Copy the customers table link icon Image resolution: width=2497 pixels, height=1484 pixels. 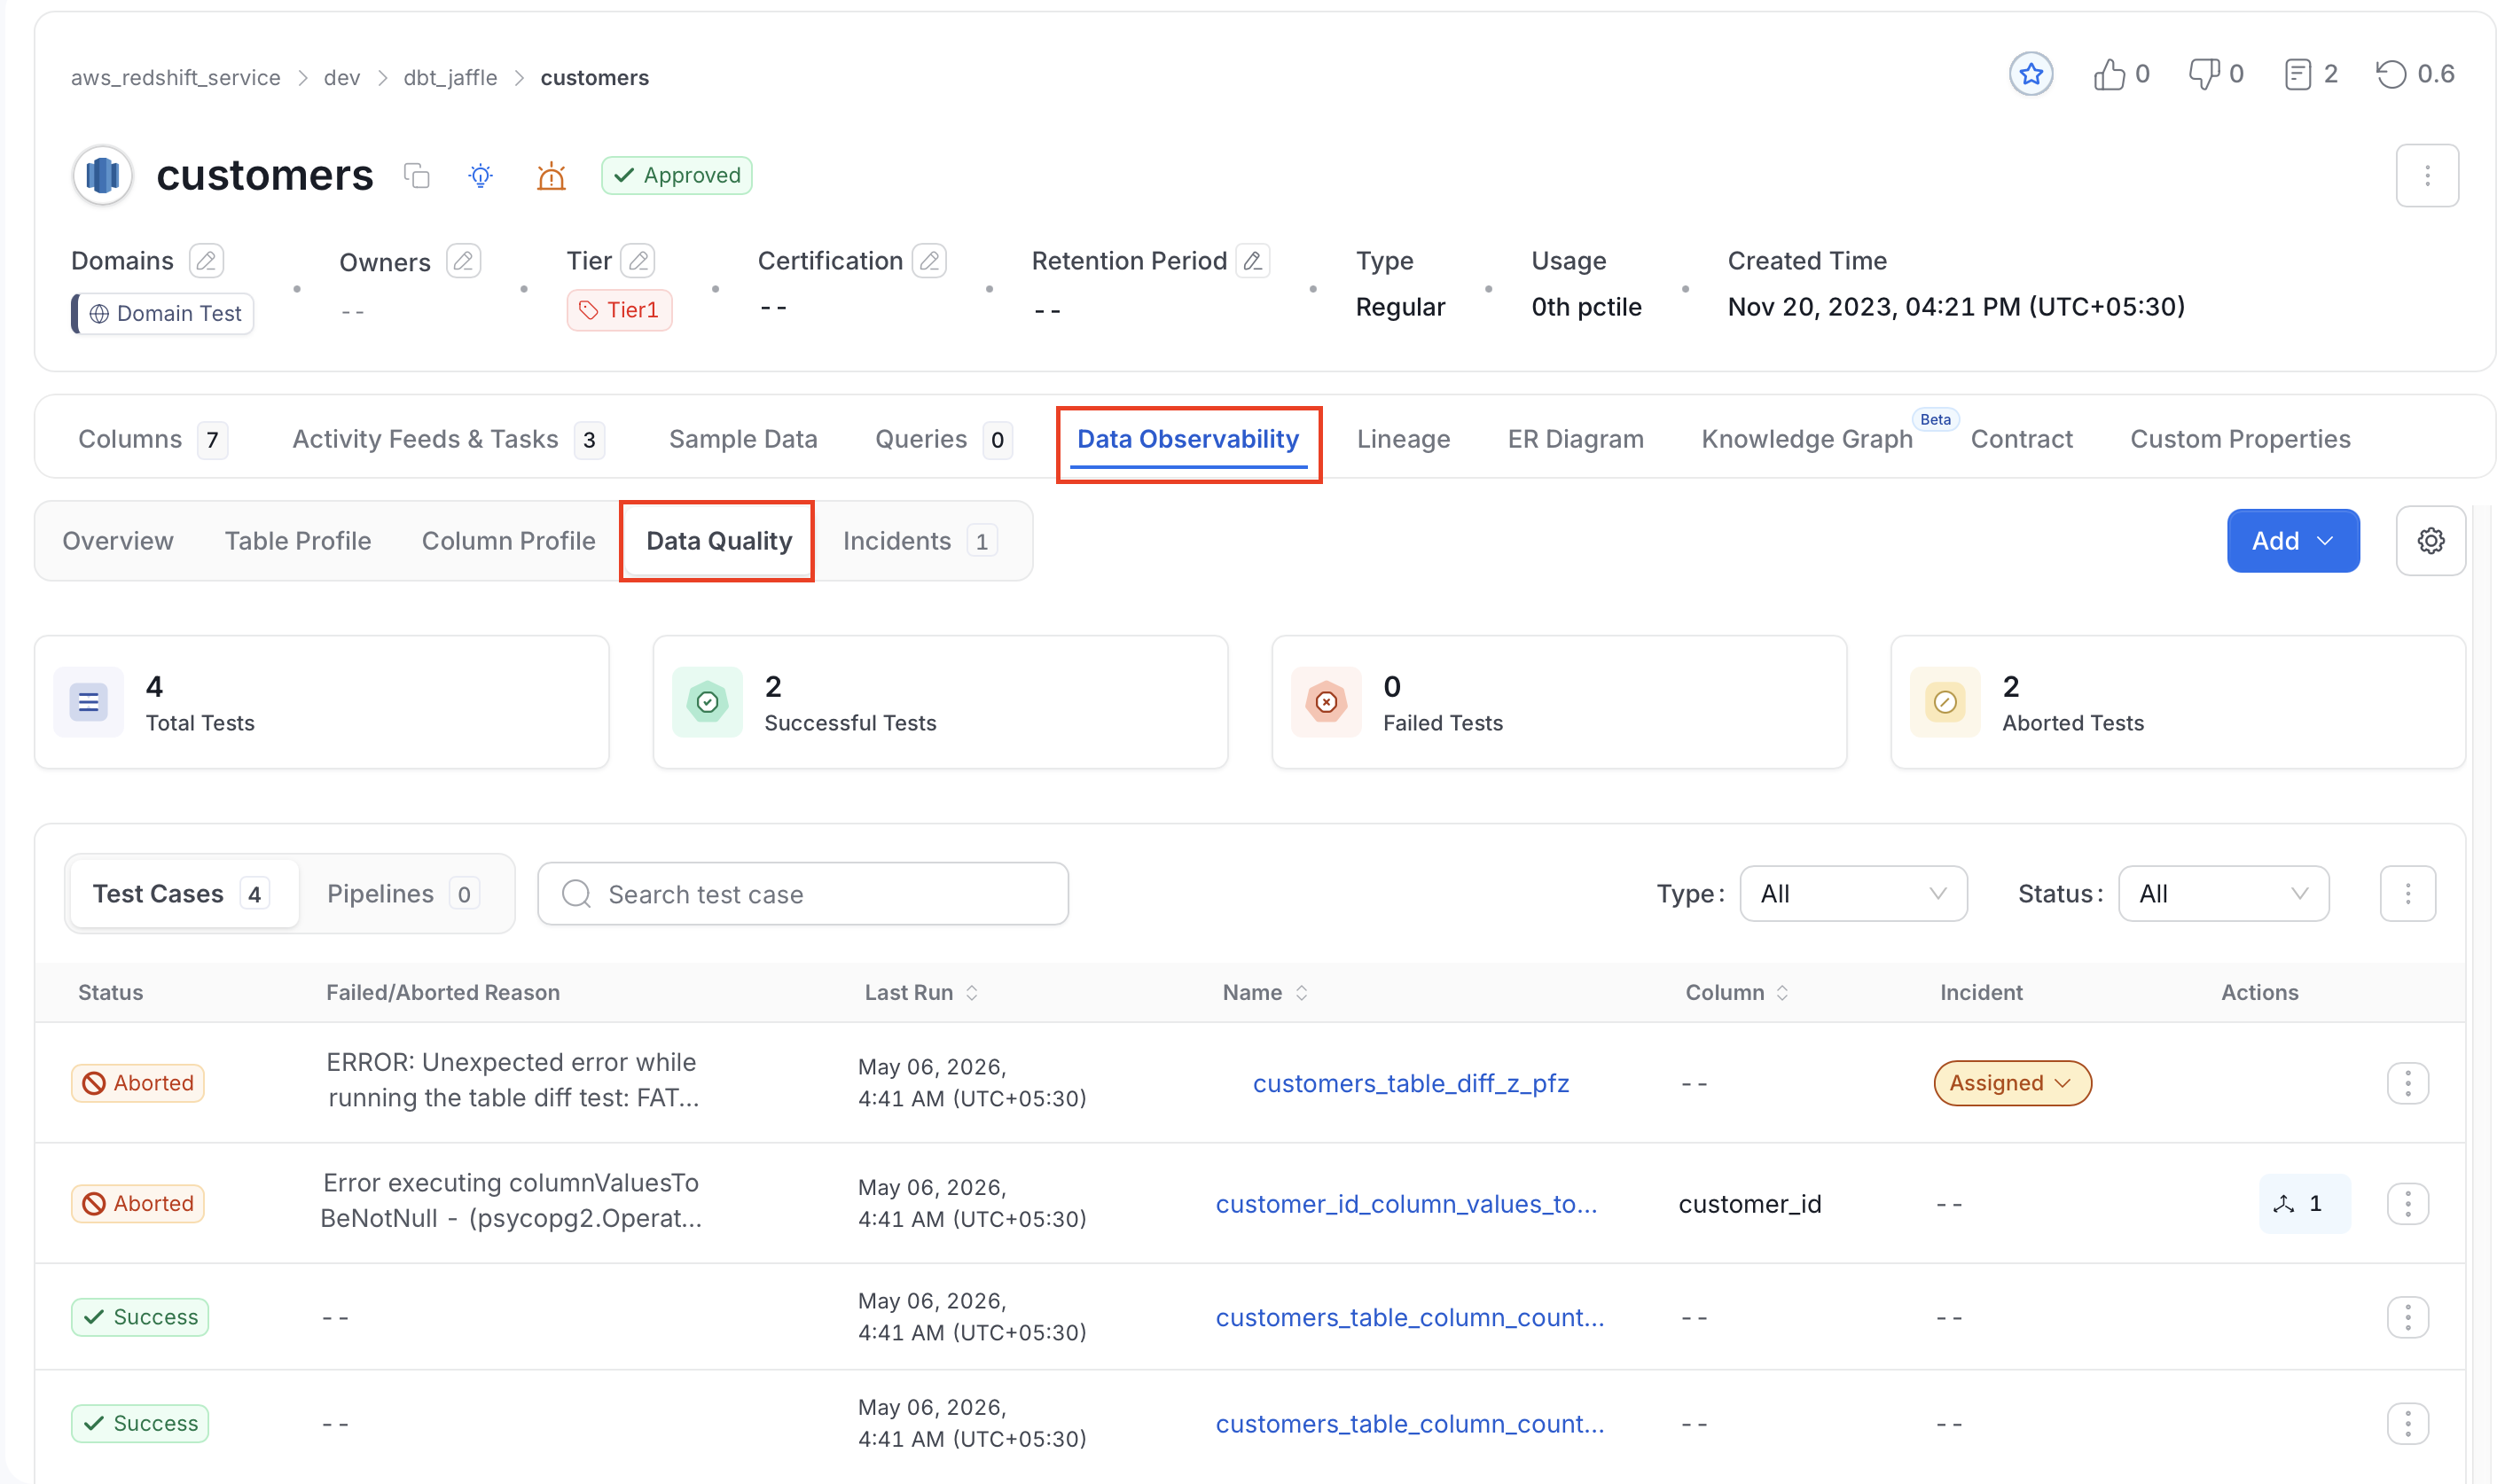pos(416,176)
